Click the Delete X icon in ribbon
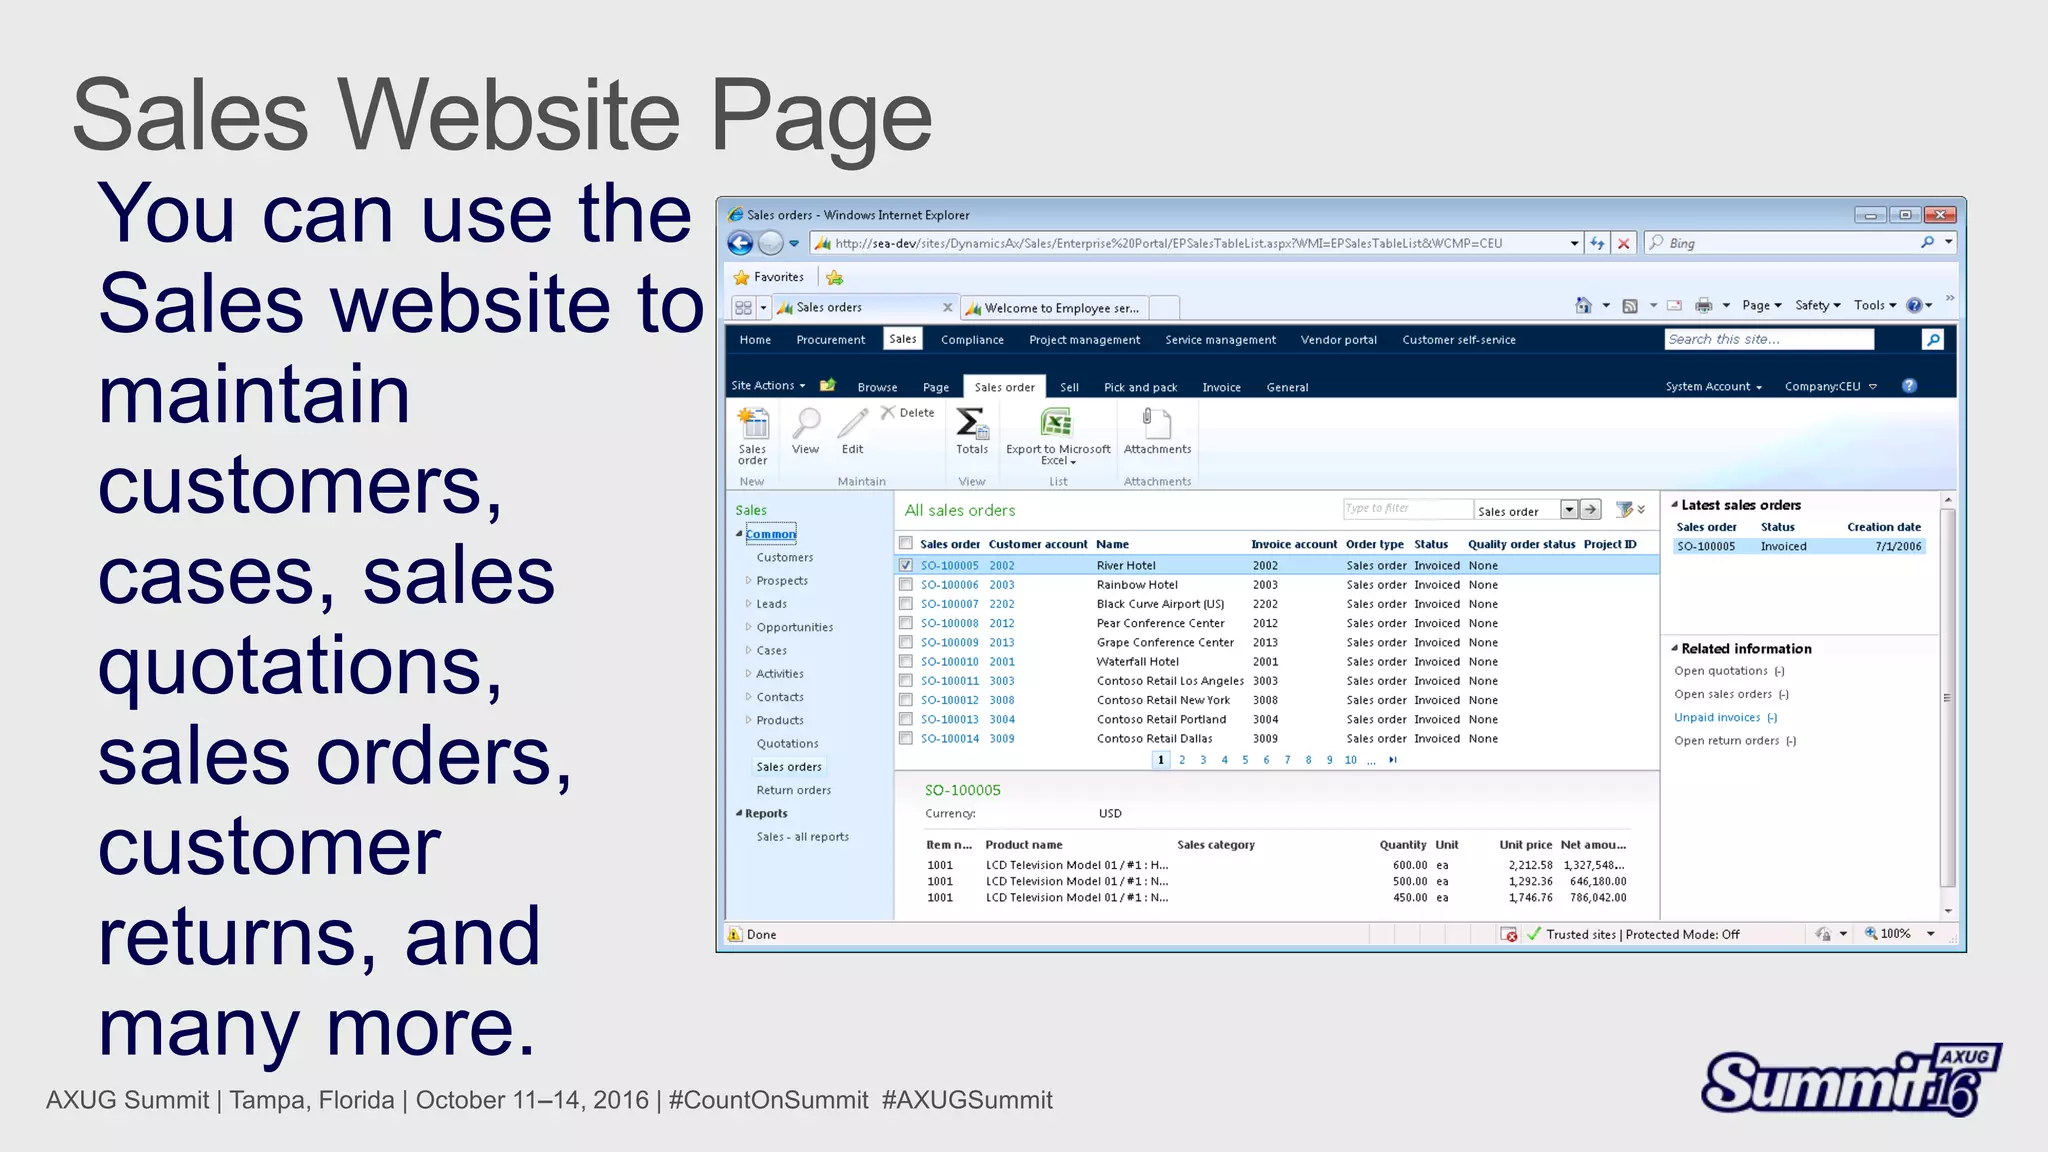Viewport: 2048px width, 1152px height. click(x=888, y=413)
